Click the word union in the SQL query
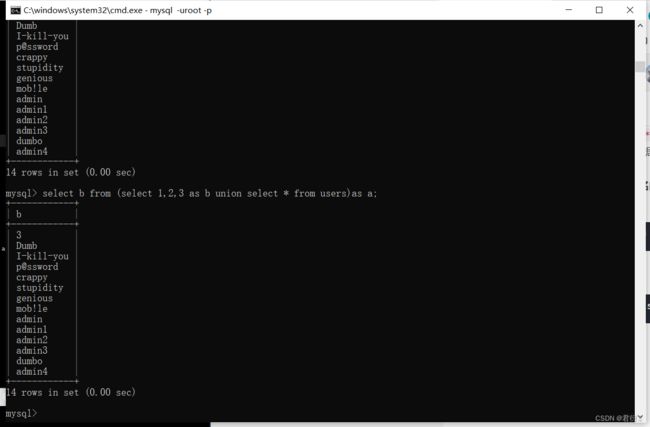The image size is (650, 427). click(228, 194)
